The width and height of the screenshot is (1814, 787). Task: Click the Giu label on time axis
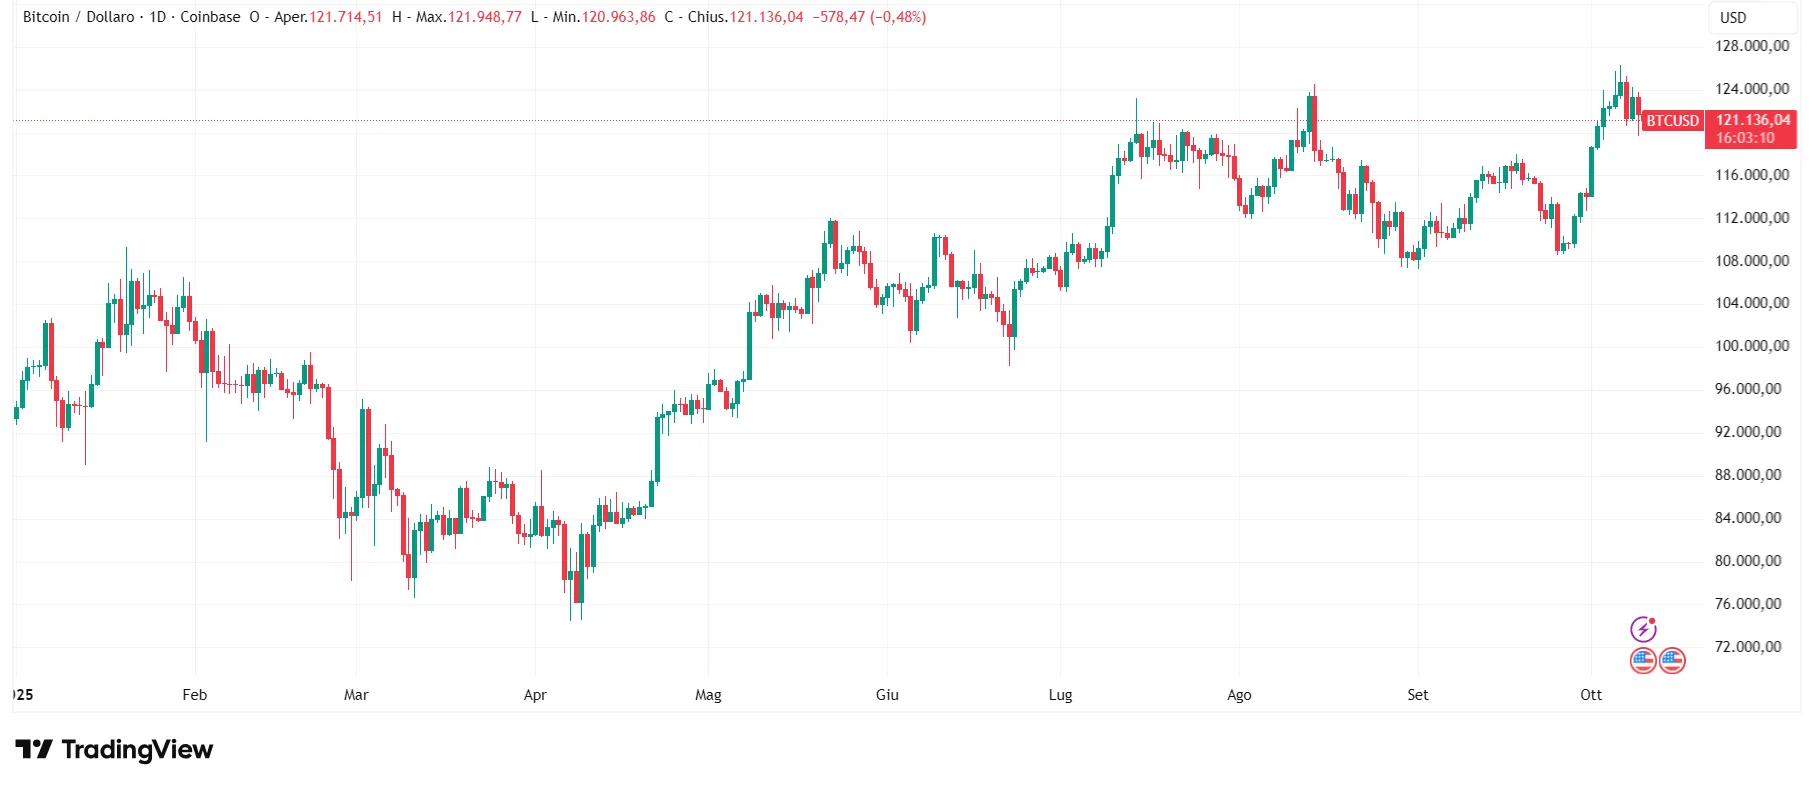click(887, 694)
